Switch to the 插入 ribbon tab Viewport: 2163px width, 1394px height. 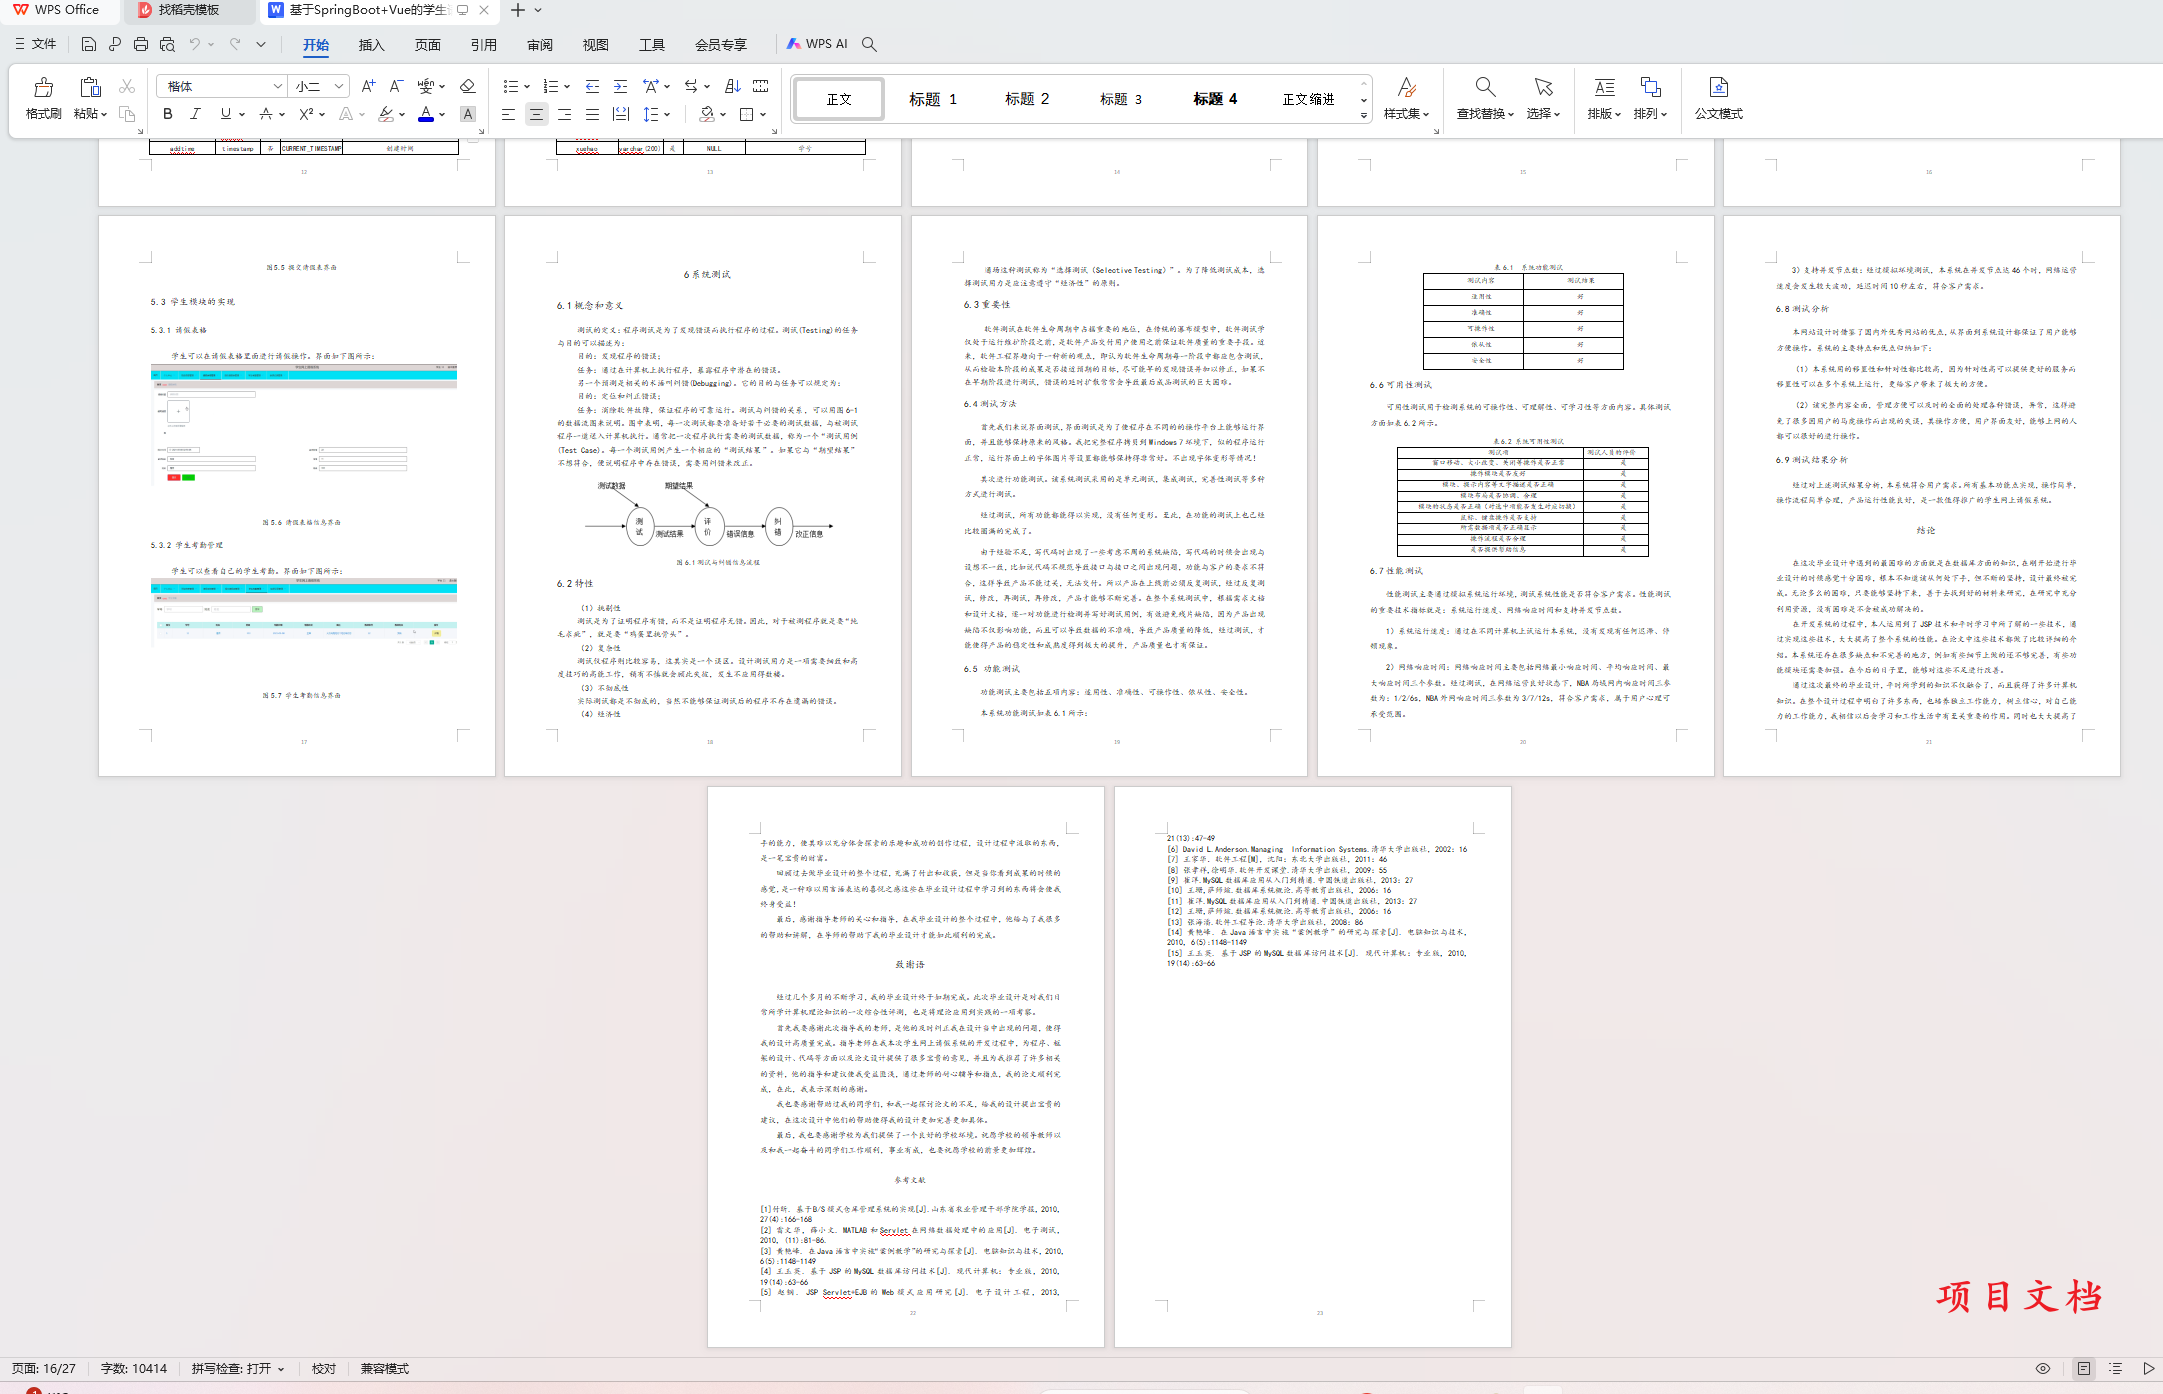(x=371, y=45)
